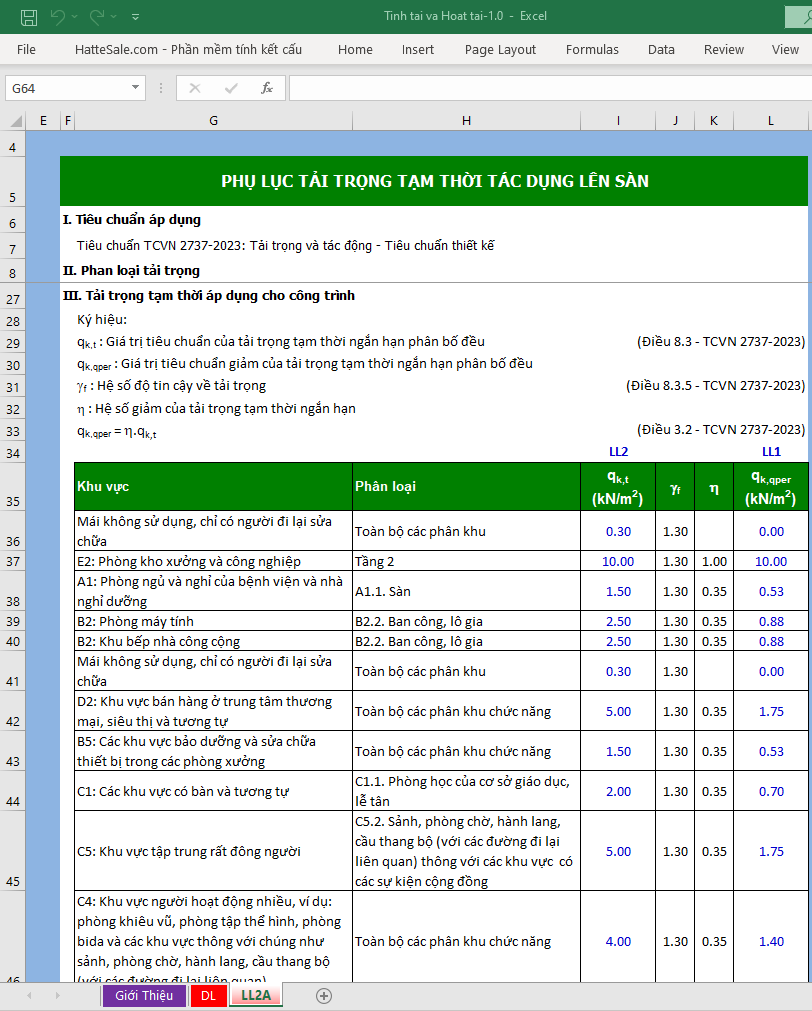Click the cell 'C5: Khu vực tập trung rất đông người'
Screen dimensions: 812x1011
213,851
